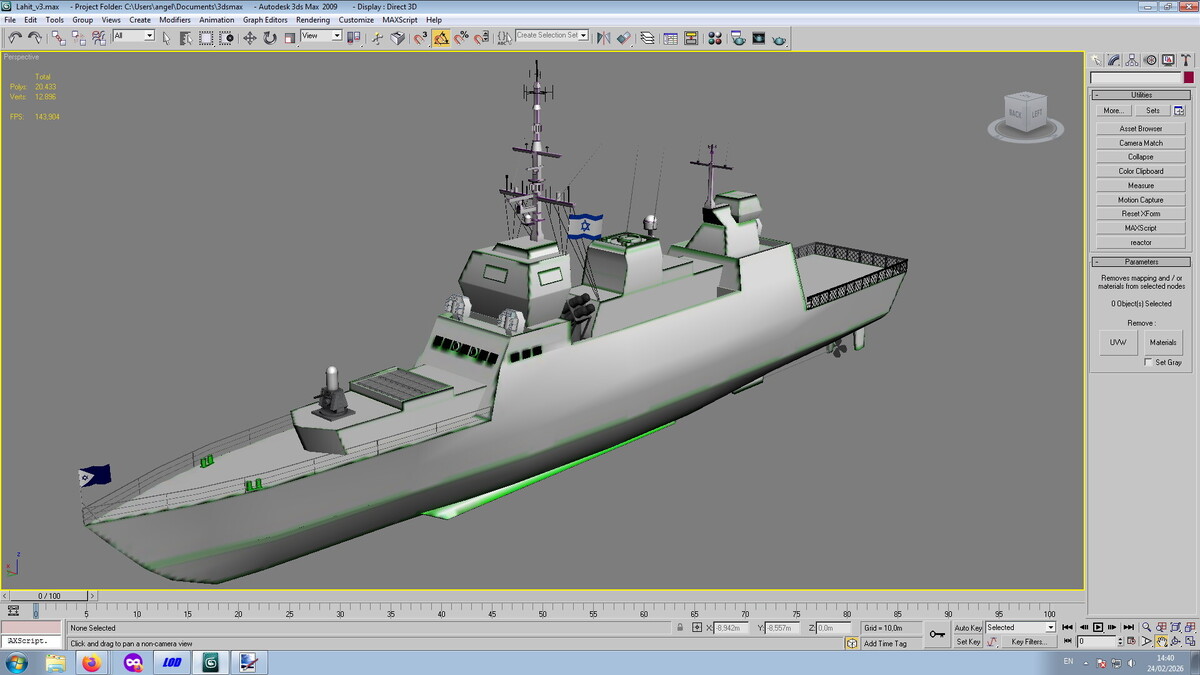Select the Rotate transform tool
The height and width of the screenshot is (675, 1200).
pyautogui.click(x=270, y=38)
